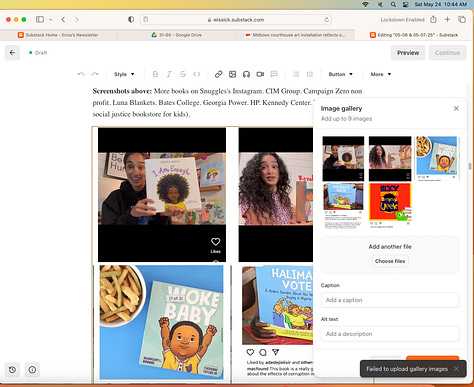Open Spotlight search in menu bar

click(x=393, y=4)
